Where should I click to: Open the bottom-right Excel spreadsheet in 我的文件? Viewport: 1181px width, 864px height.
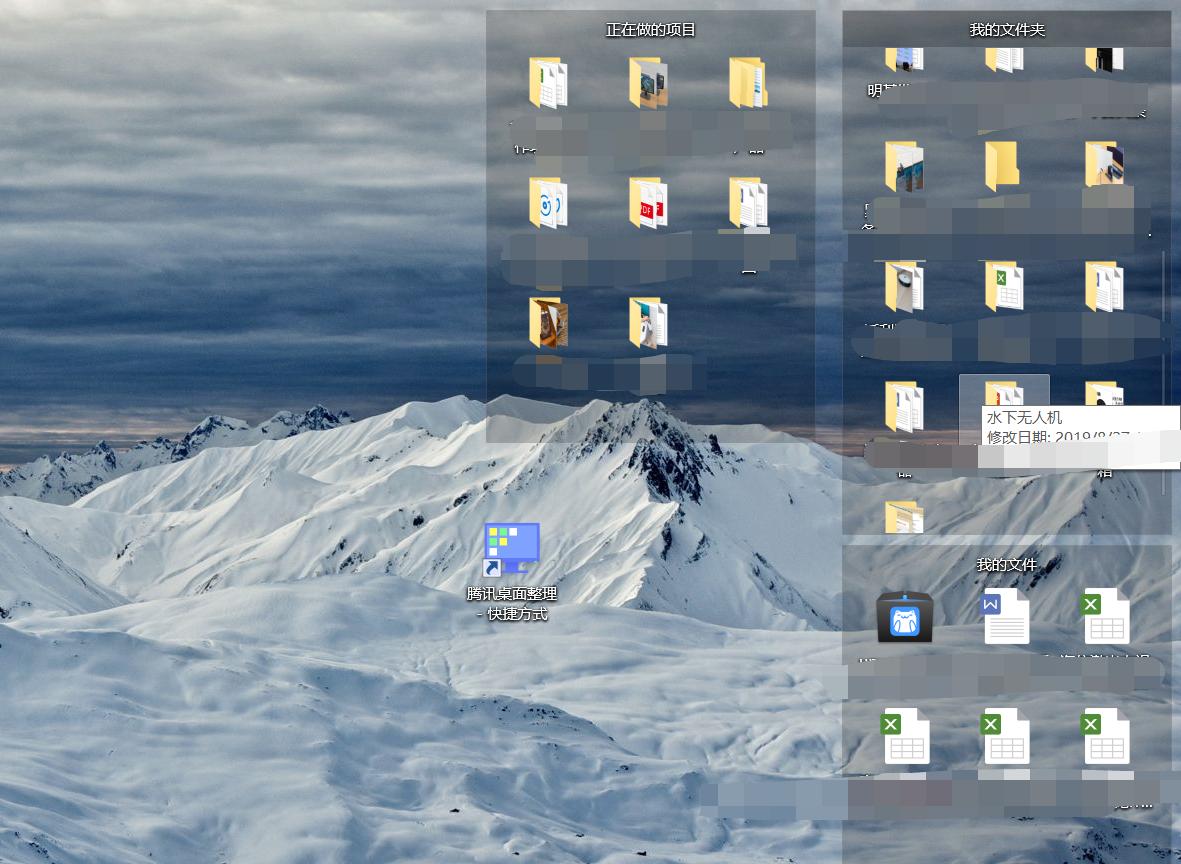1106,736
